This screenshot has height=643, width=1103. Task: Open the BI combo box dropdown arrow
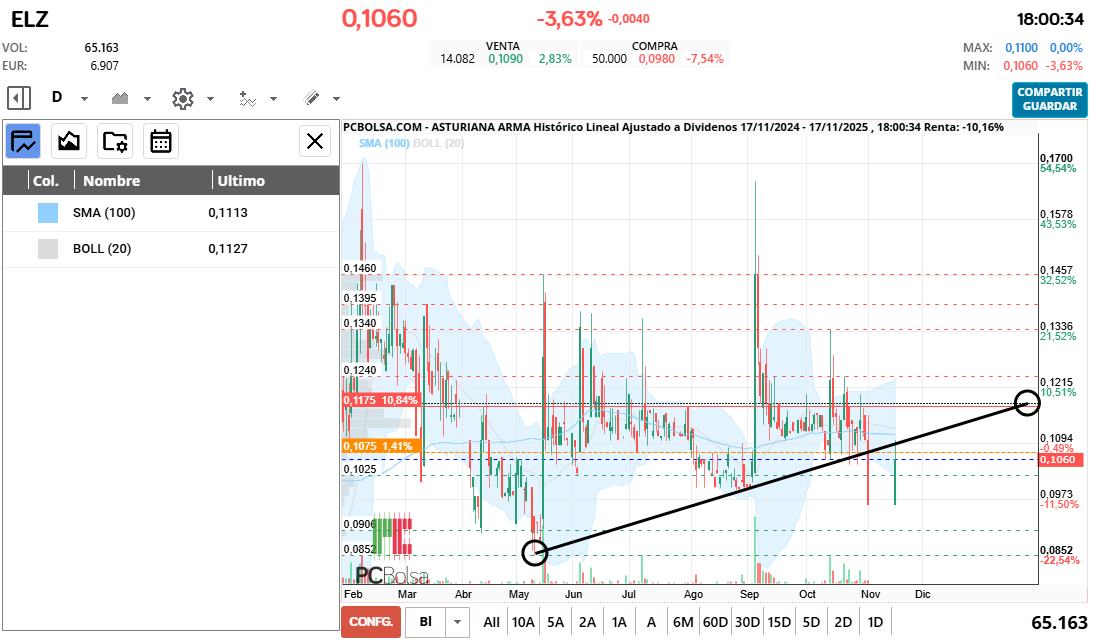[x=457, y=622]
